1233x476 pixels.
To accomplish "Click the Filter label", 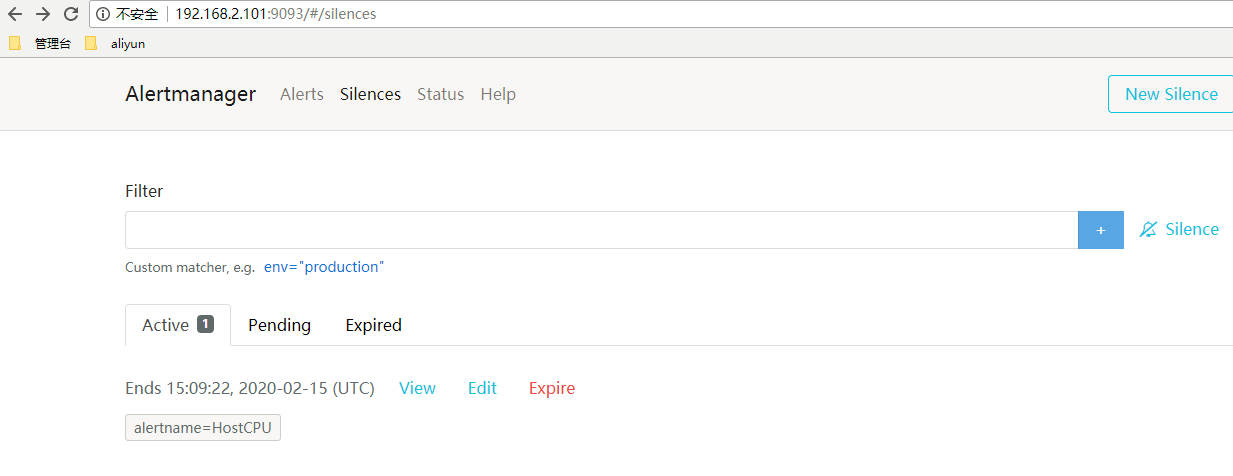I will point(144,191).
